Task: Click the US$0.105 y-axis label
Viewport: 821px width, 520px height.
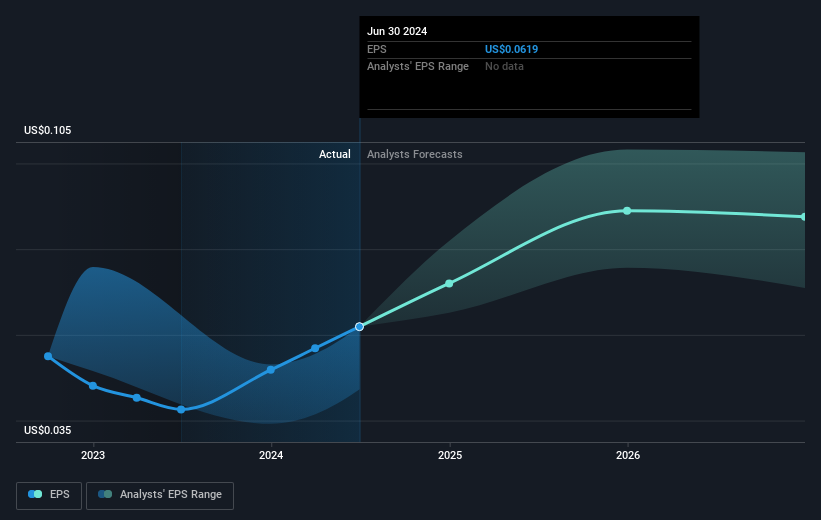Action: (x=48, y=130)
